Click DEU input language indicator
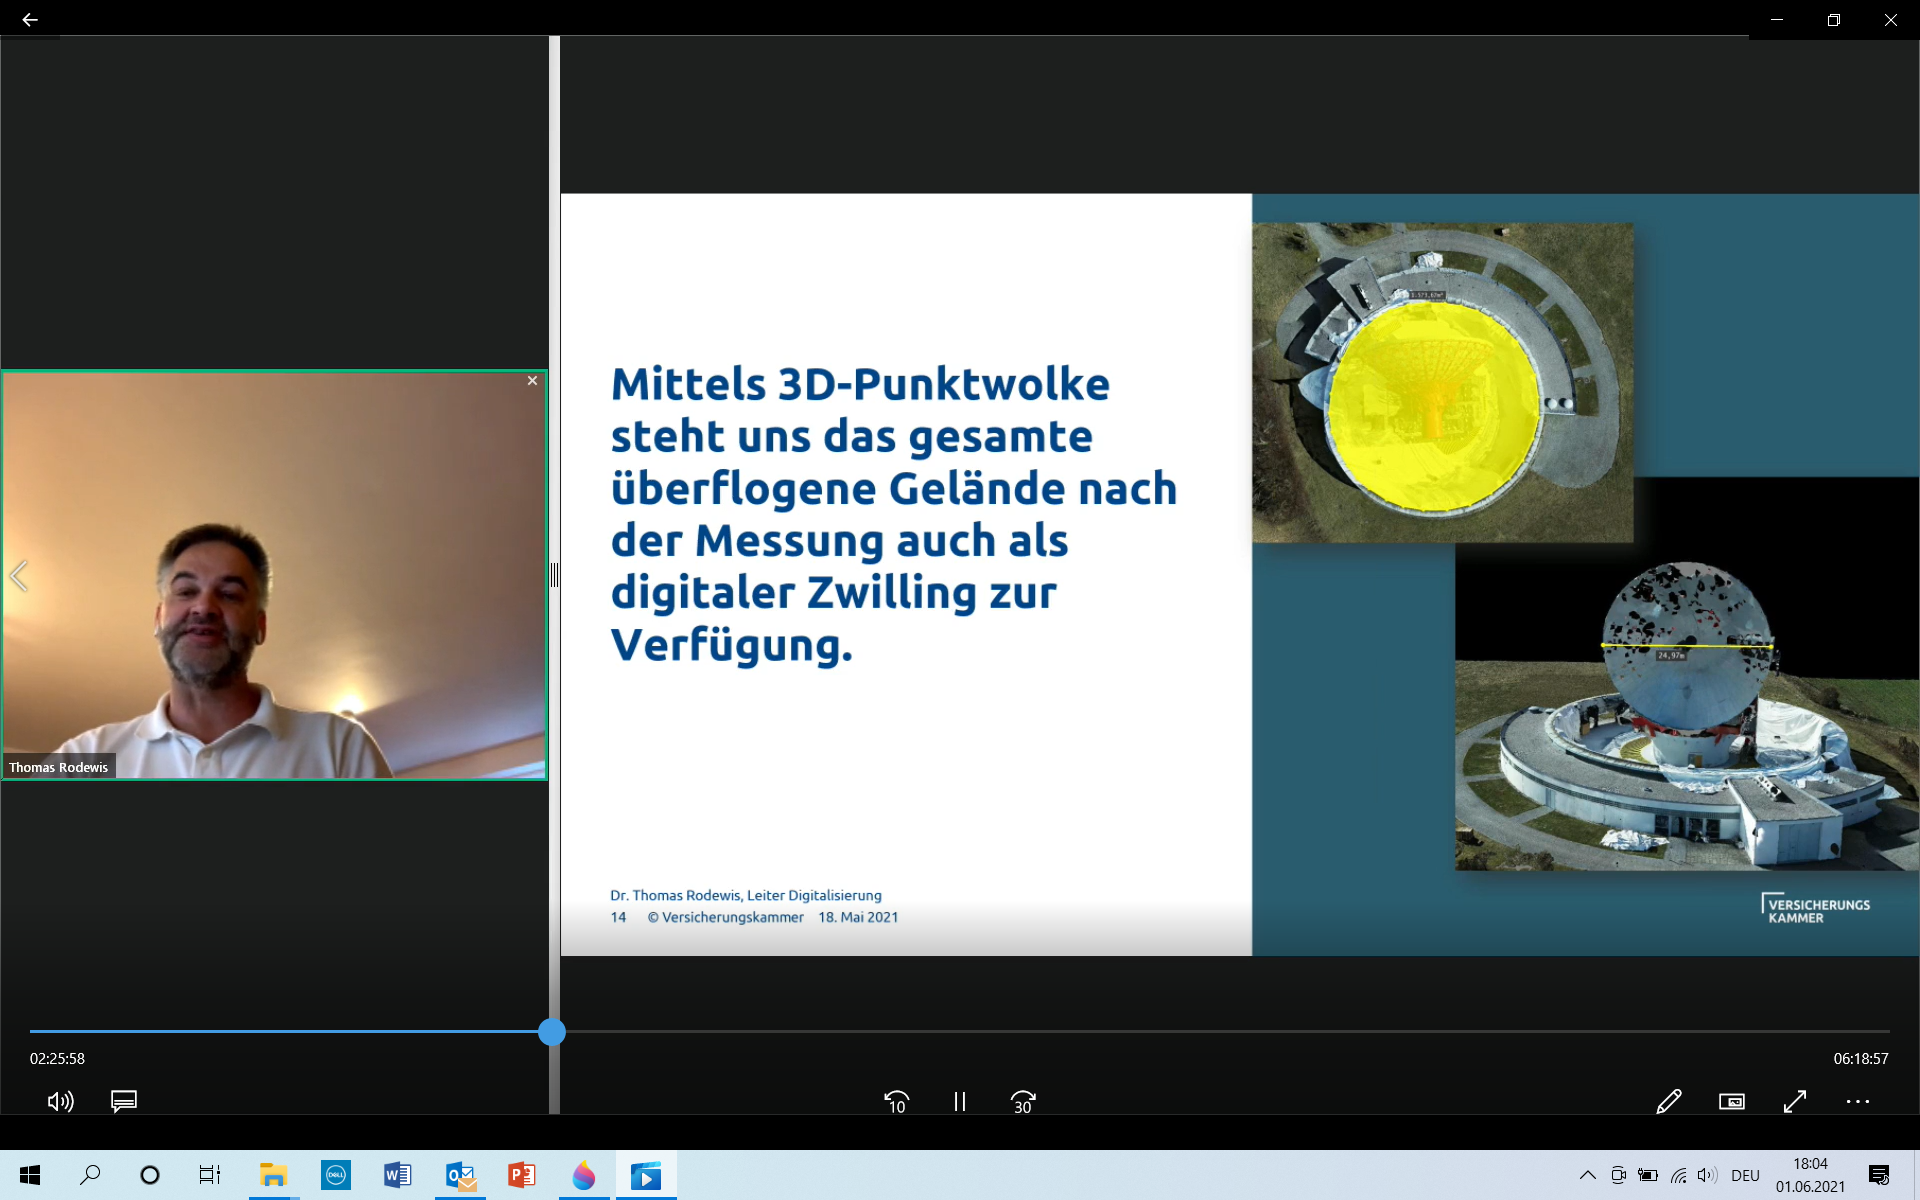The image size is (1920, 1200). pos(1745,1175)
